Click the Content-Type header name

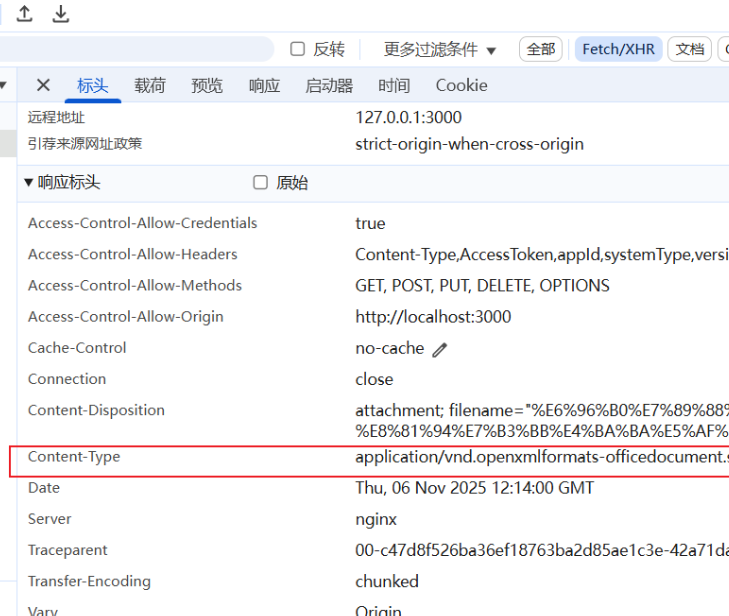click(74, 457)
